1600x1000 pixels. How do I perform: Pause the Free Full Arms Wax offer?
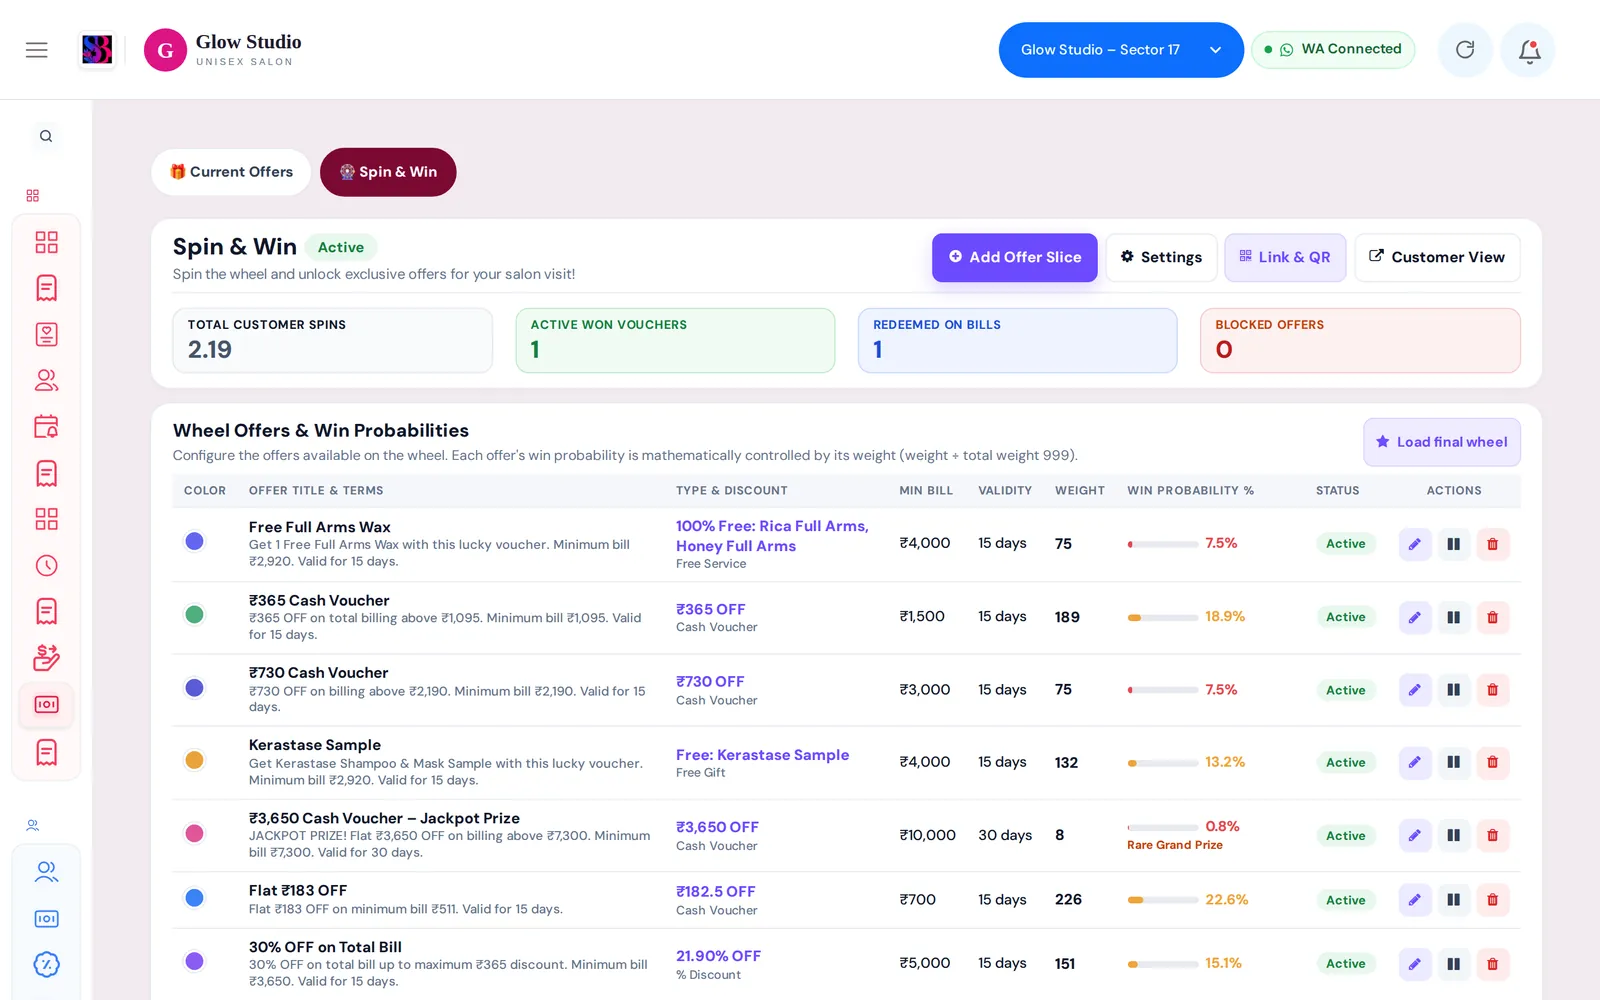pyautogui.click(x=1453, y=544)
